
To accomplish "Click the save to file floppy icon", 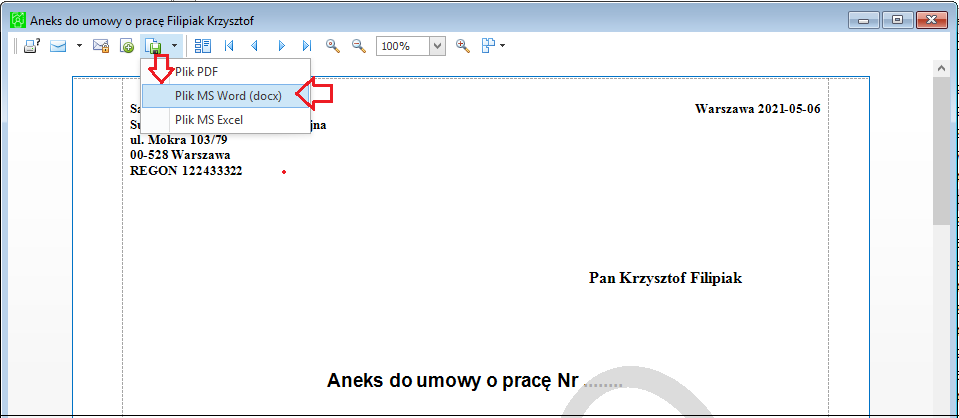I will [x=153, y=46].
